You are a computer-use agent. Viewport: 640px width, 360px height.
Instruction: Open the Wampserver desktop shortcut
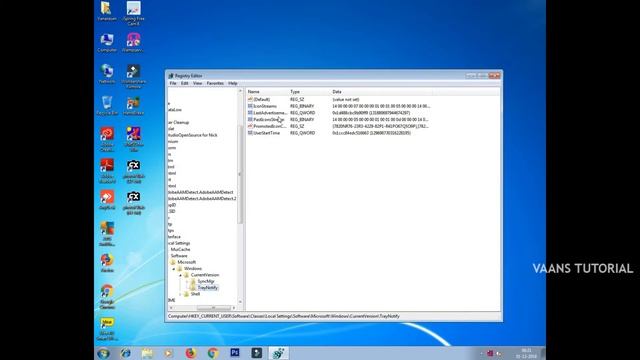tap(133, 43)
